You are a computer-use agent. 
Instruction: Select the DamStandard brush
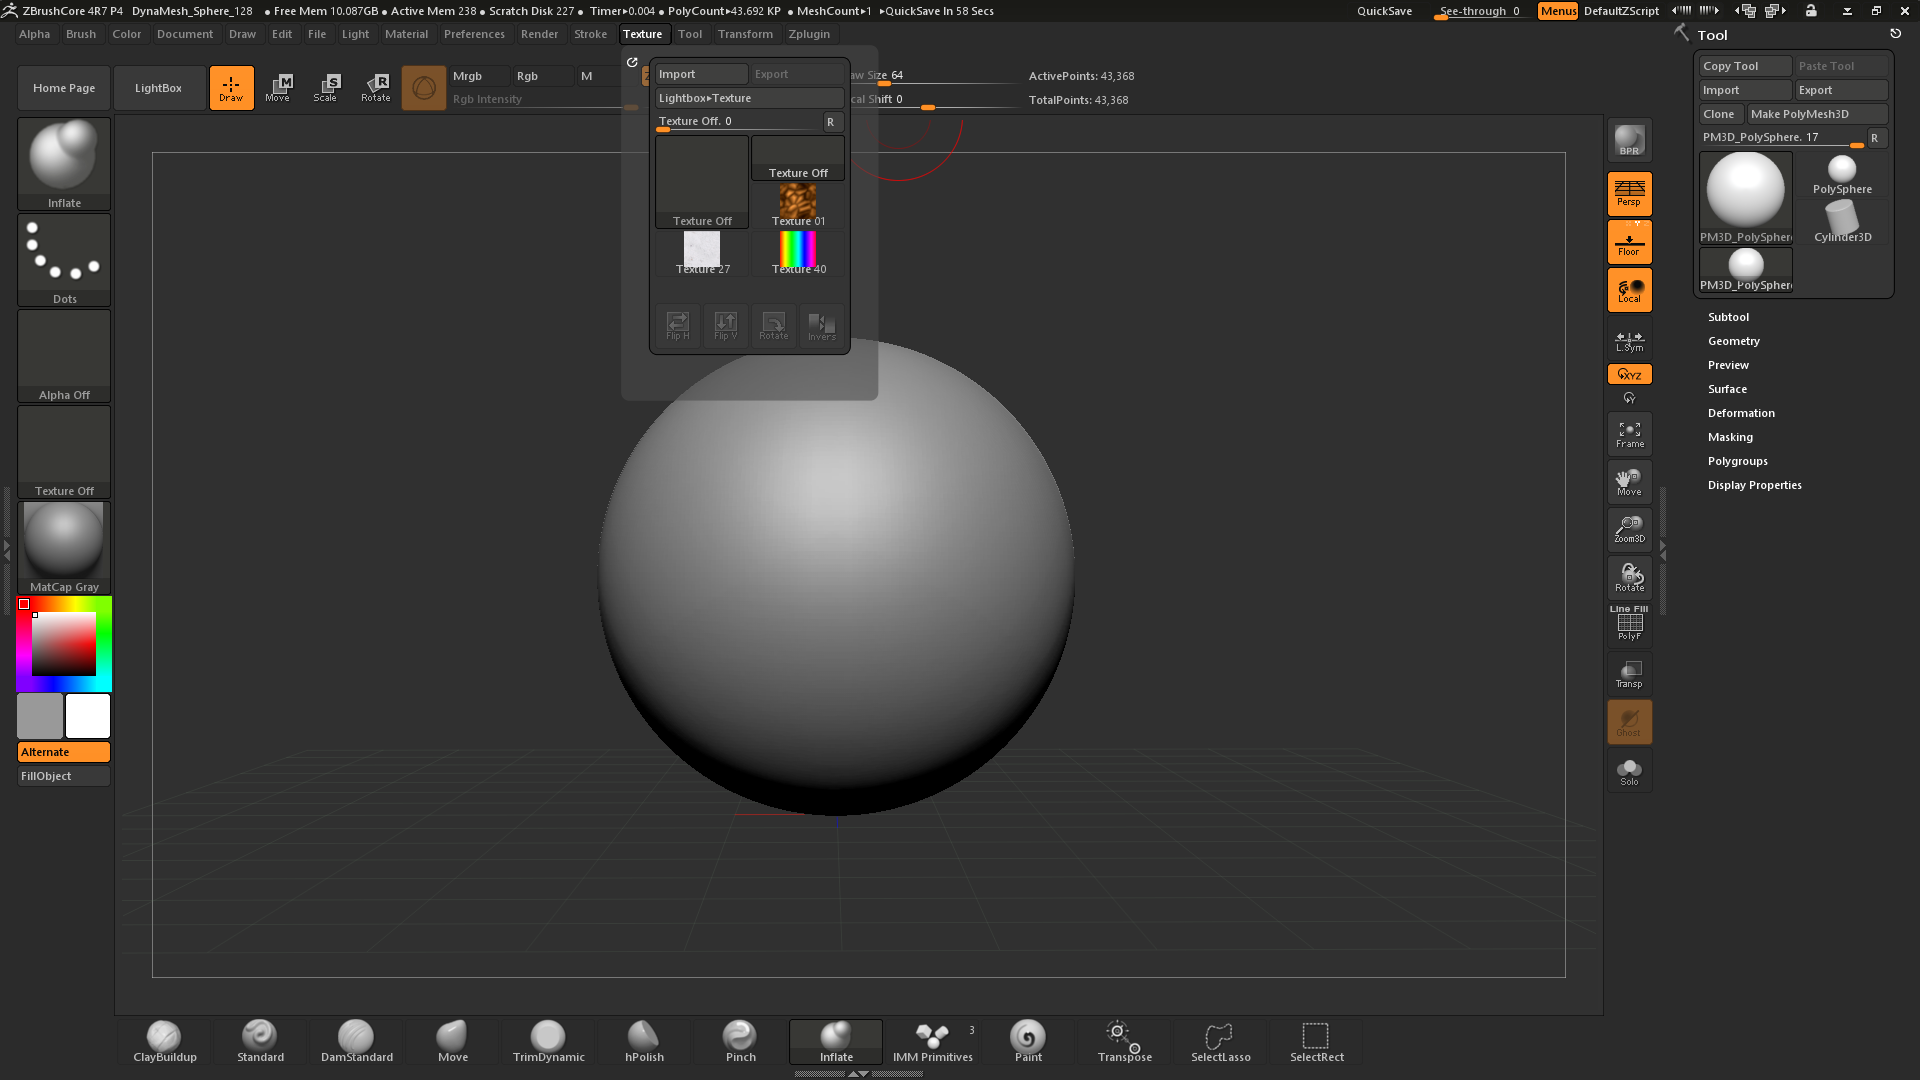(x=356, y=1040)
